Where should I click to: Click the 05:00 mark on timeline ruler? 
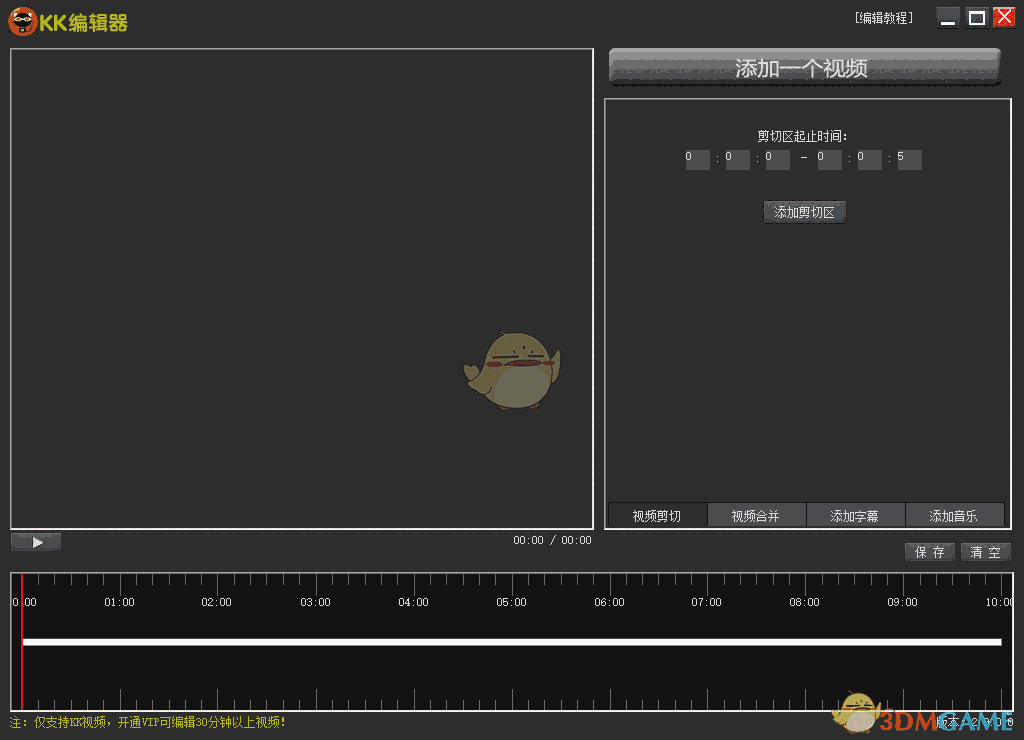(511, 602)
